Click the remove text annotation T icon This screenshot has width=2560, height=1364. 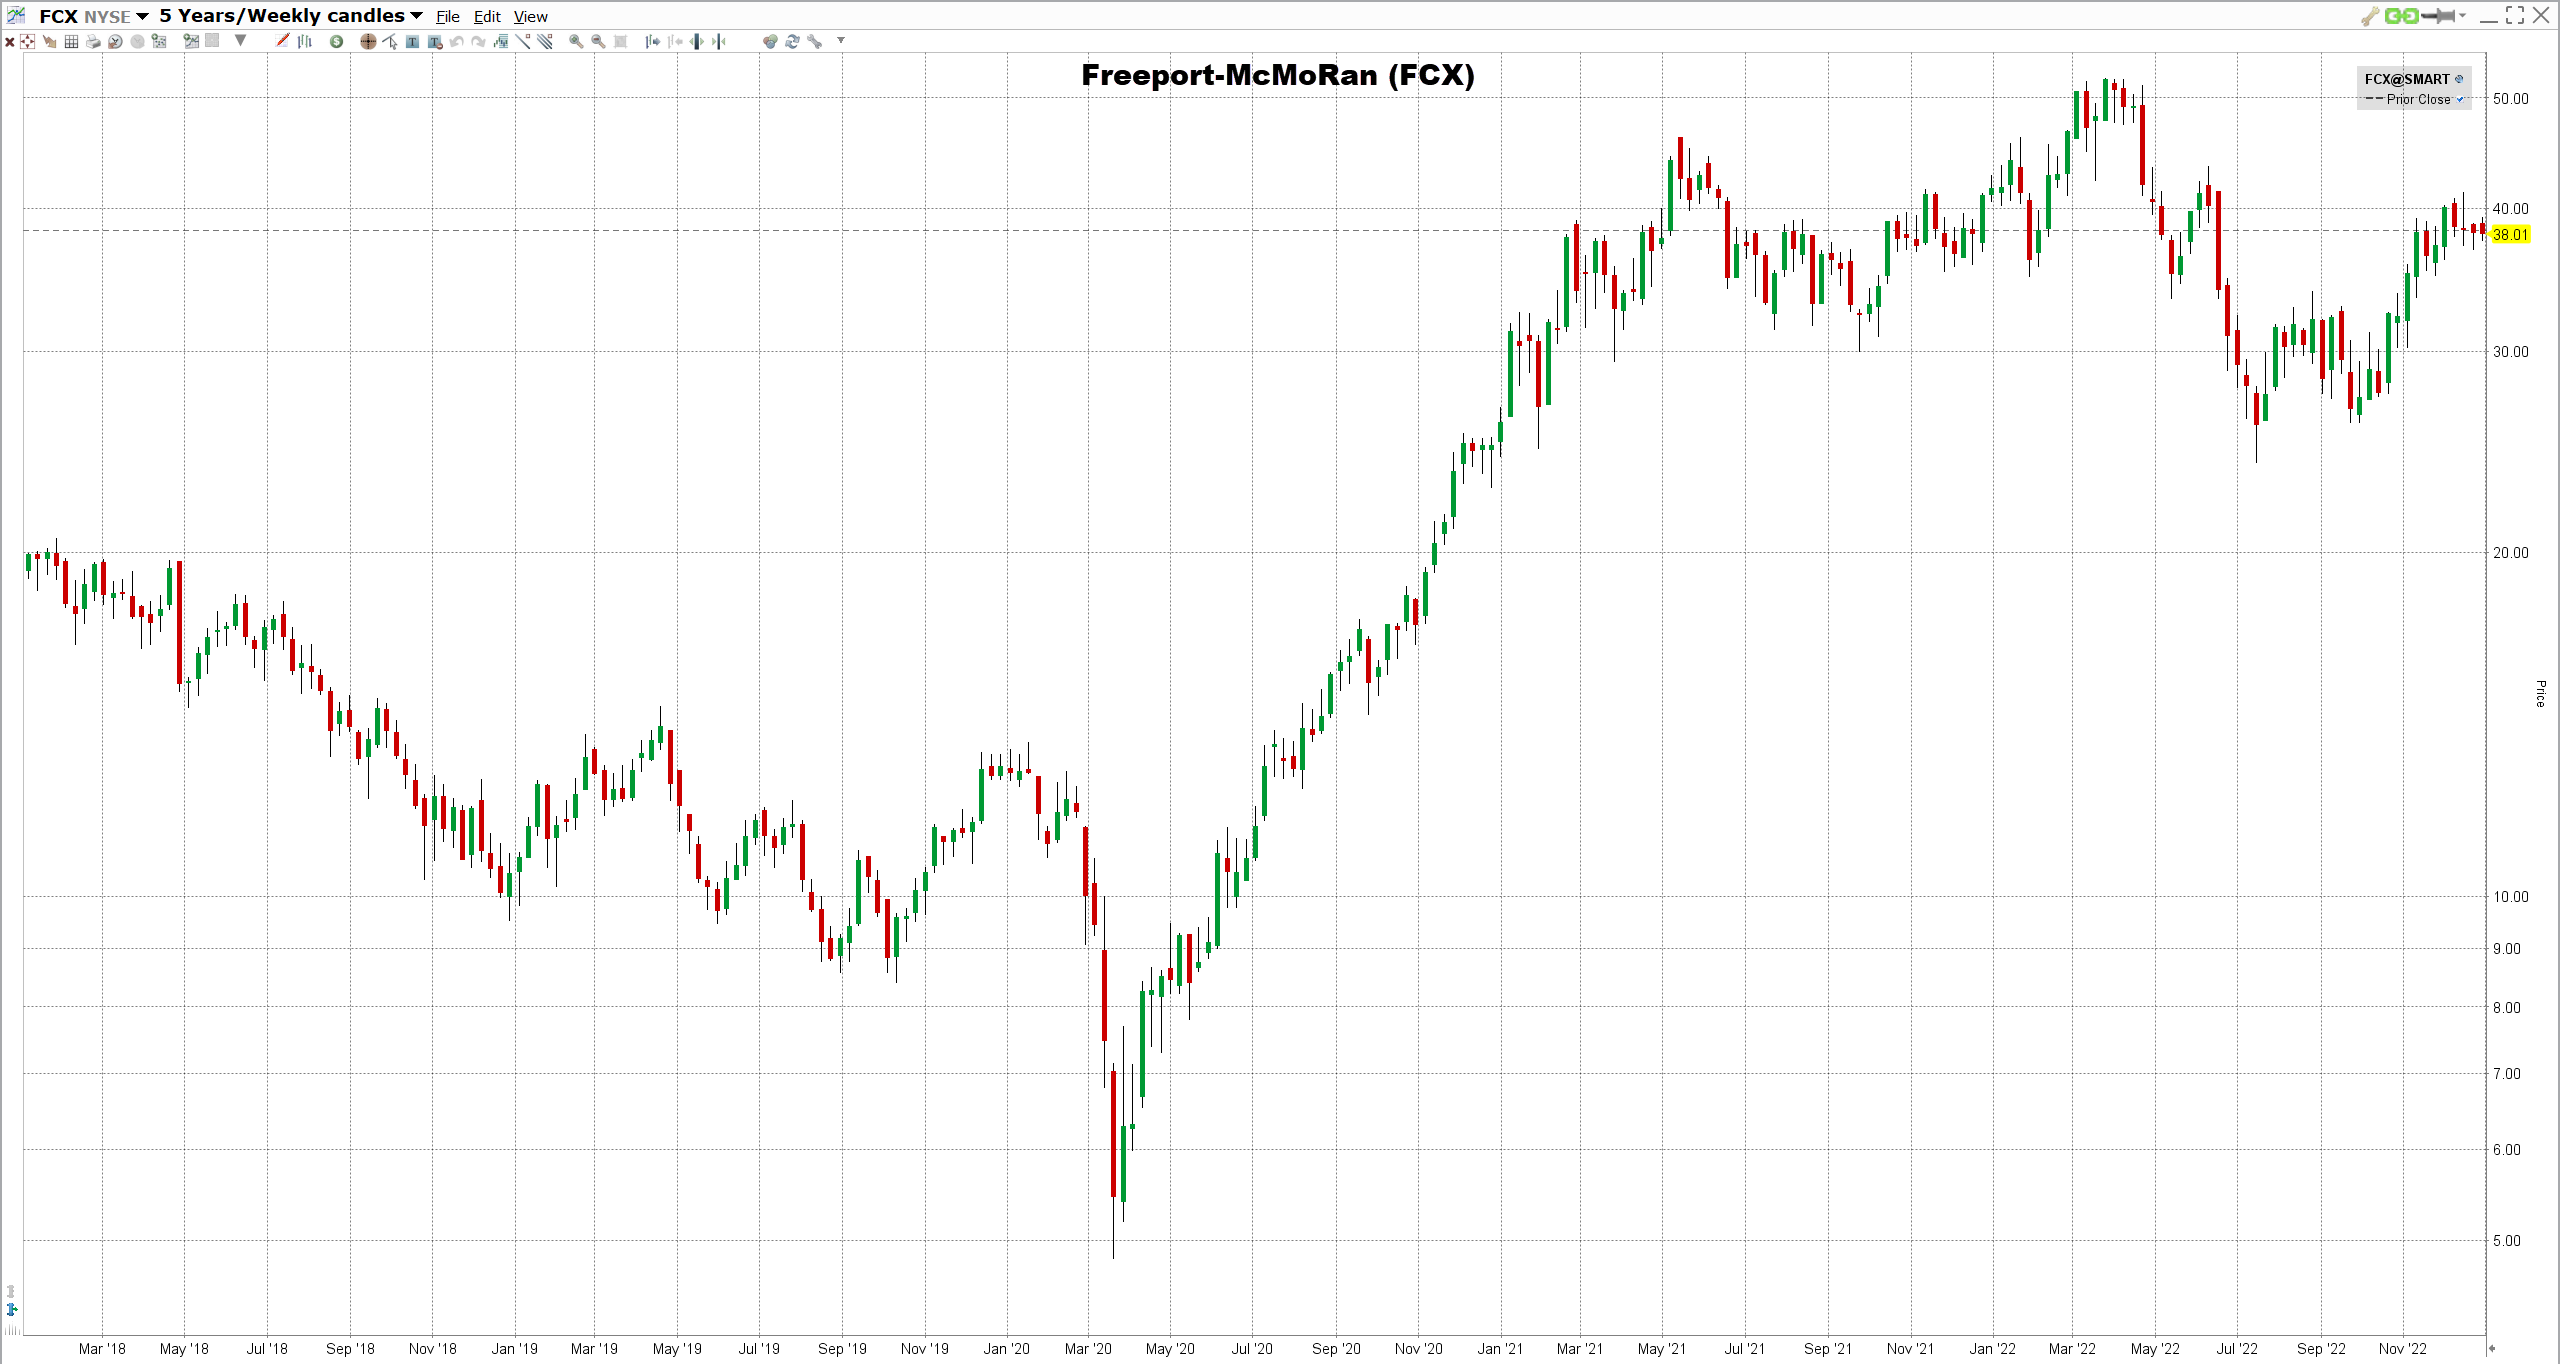click(434, 42)
